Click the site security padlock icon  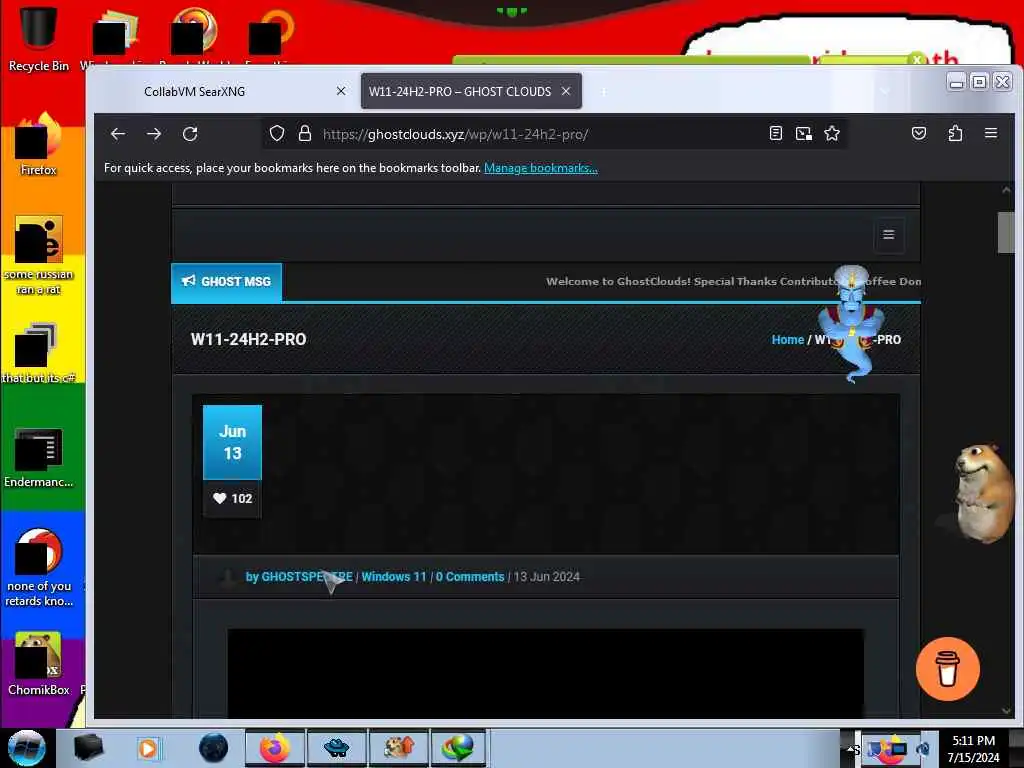click(x=304, y=134)
